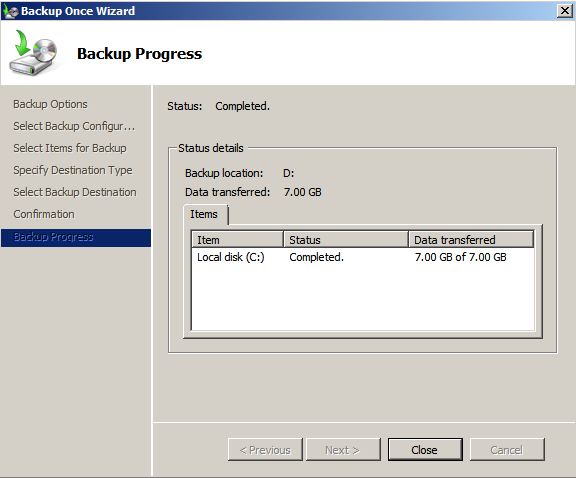The image size is (576, 478).
Task: Click the Backup location: label
Action: (224, 173)
